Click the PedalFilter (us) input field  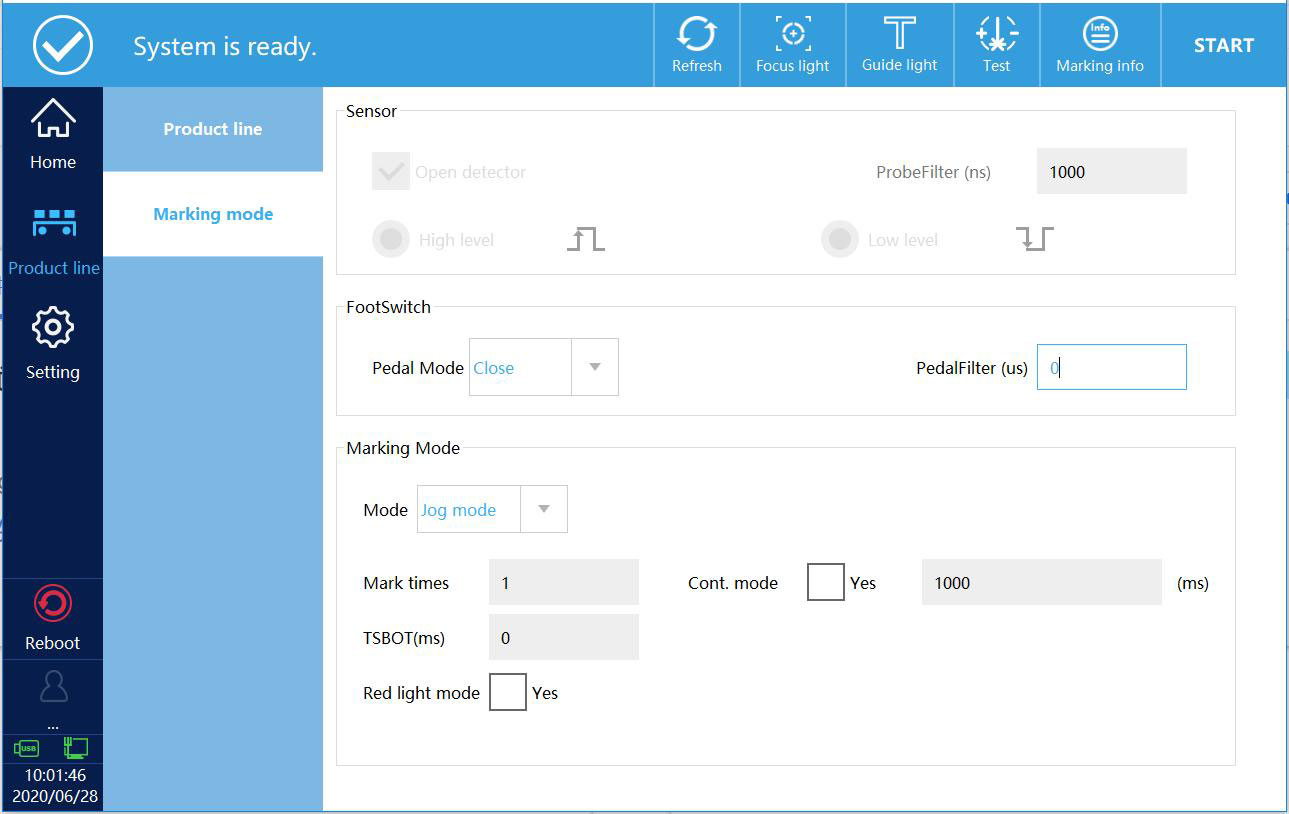(x=1112, y=367)
